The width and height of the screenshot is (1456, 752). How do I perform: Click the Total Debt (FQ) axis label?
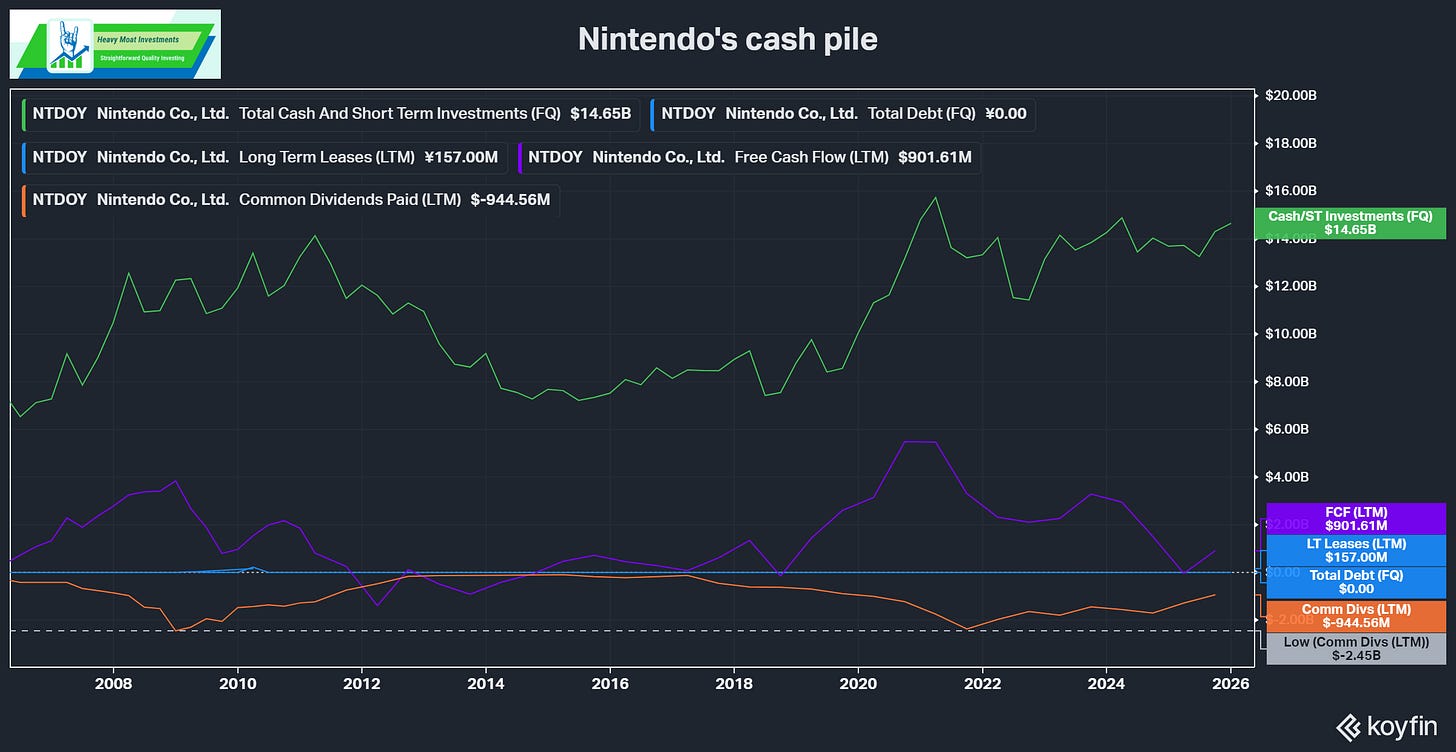pyautogui.click(x=1356, y=582)
